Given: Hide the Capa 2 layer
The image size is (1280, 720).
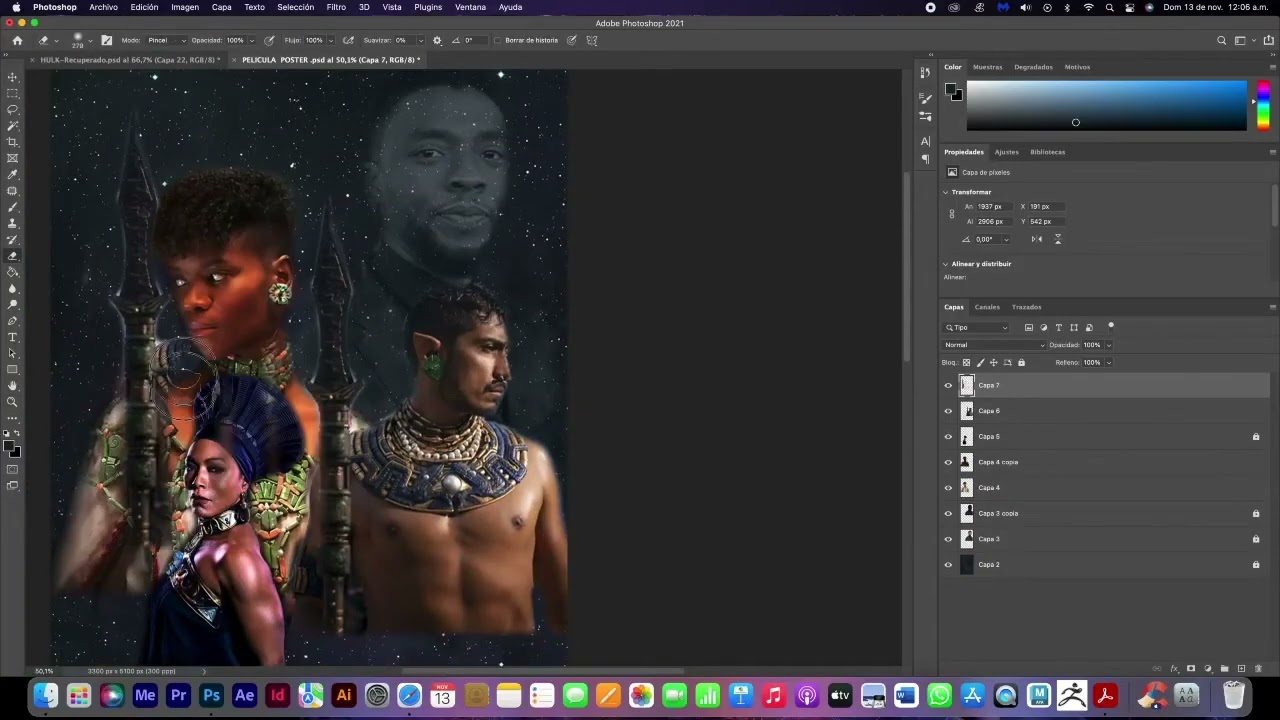Looking at the screenshot, I should [948, 565].
